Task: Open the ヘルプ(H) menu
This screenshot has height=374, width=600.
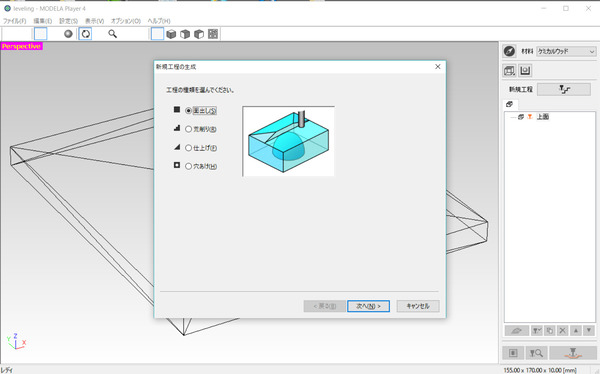Action: pos(159,21)
